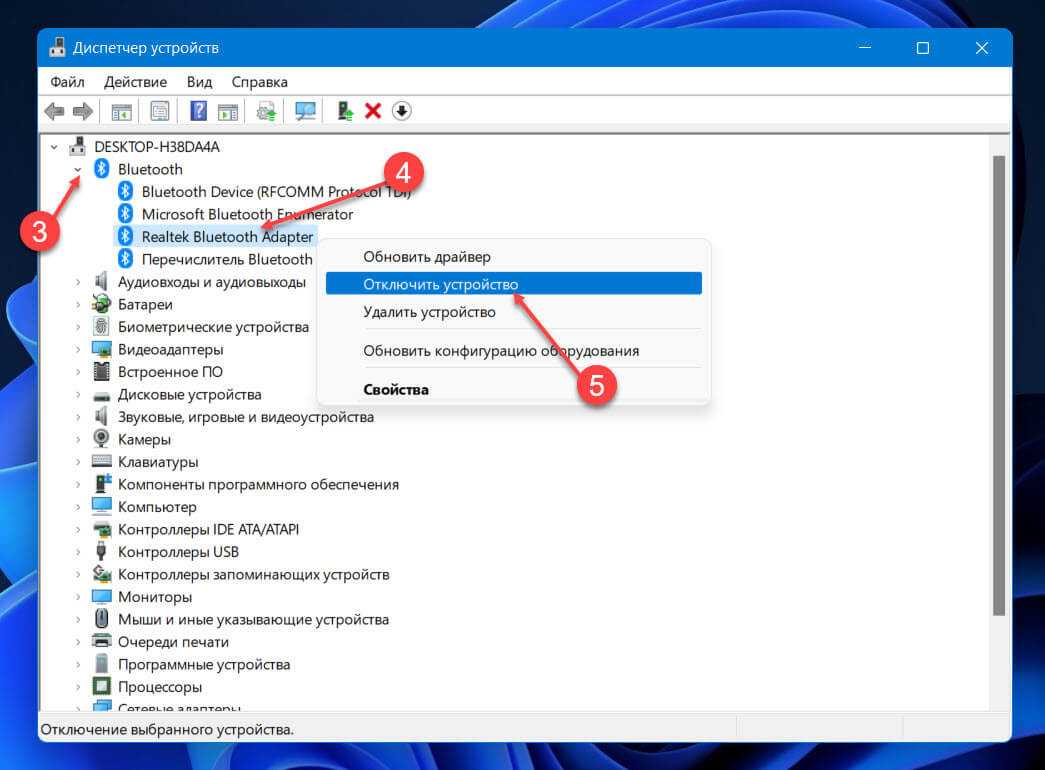Screen dimensions: 1045x770
Task: Click the Батареи battery icon
Action: [x=101, y=304]
